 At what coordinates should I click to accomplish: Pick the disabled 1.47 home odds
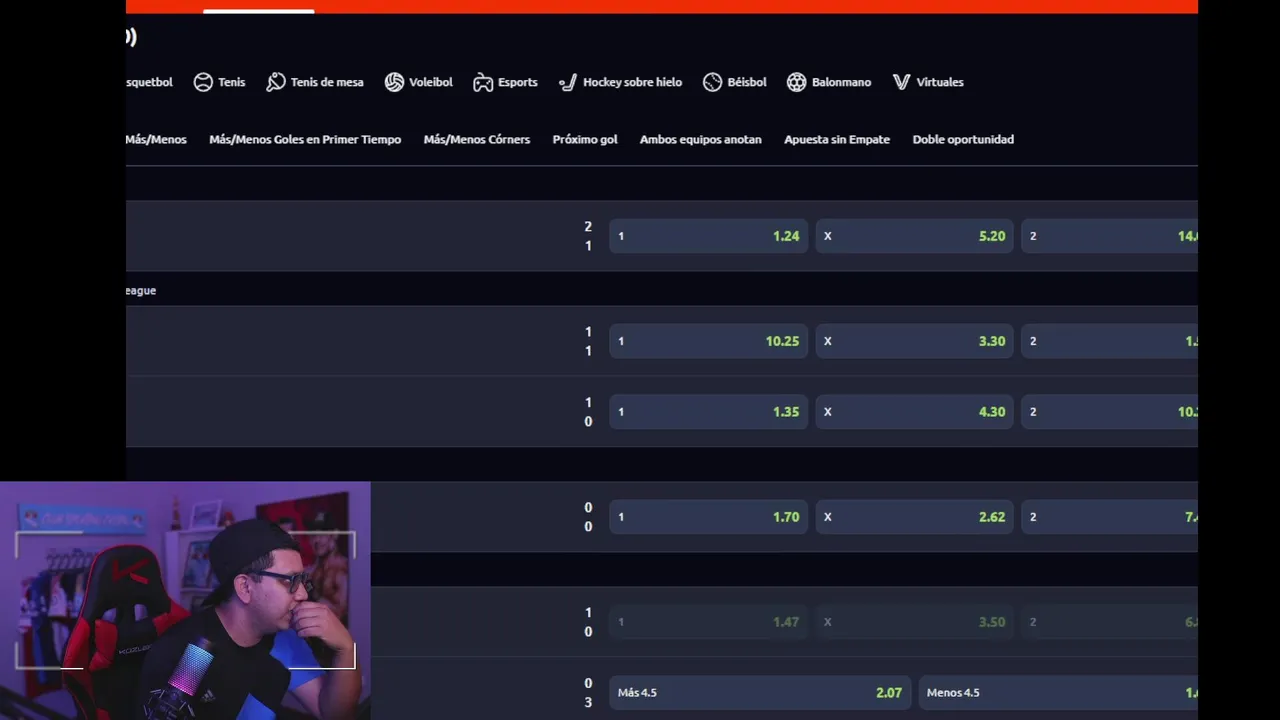(x=708, y=622)
